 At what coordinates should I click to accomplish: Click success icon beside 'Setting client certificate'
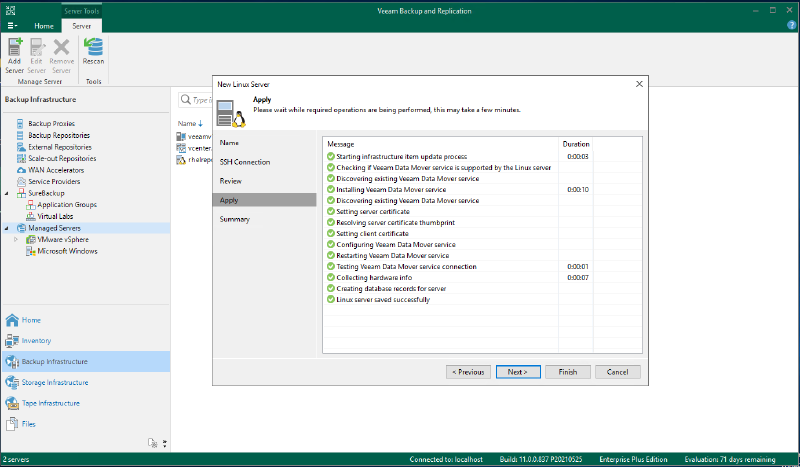coord(331,233)
